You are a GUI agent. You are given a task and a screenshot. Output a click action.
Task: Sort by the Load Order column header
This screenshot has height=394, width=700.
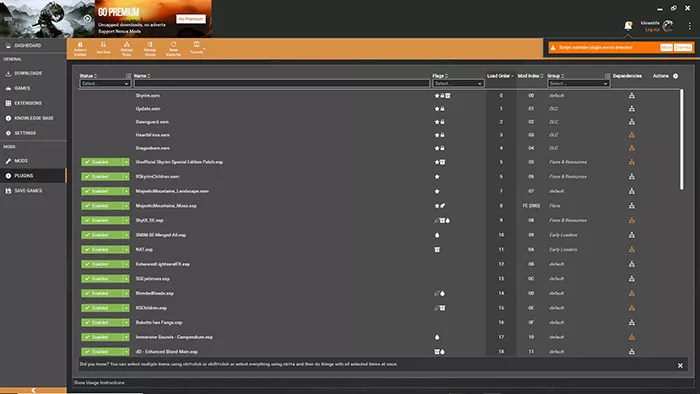coord(500,76)
